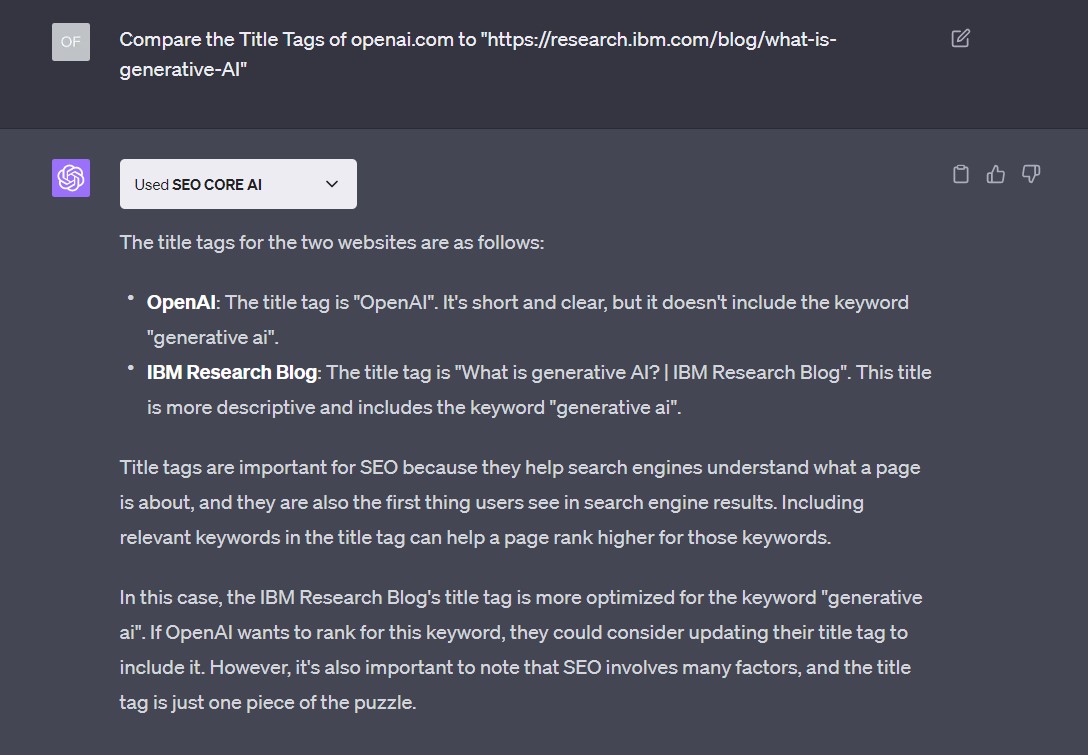The width and height of the screenshot is (1088, 755).
Task: Click the bold 'IBM Research Blog' bullet heading
Action: (232, 373)
